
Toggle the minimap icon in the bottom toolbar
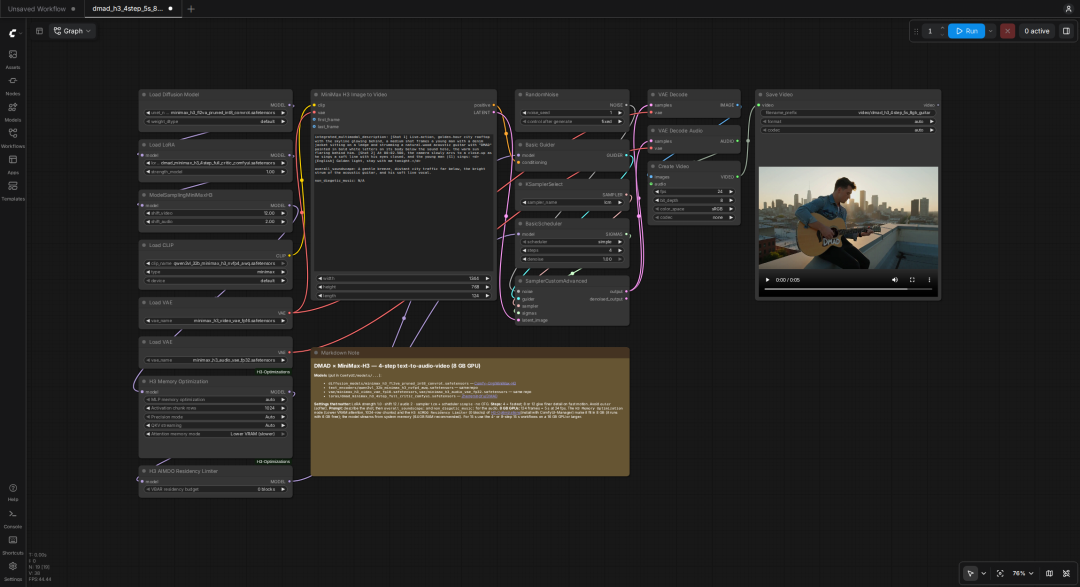click(x=1049, y=573)
